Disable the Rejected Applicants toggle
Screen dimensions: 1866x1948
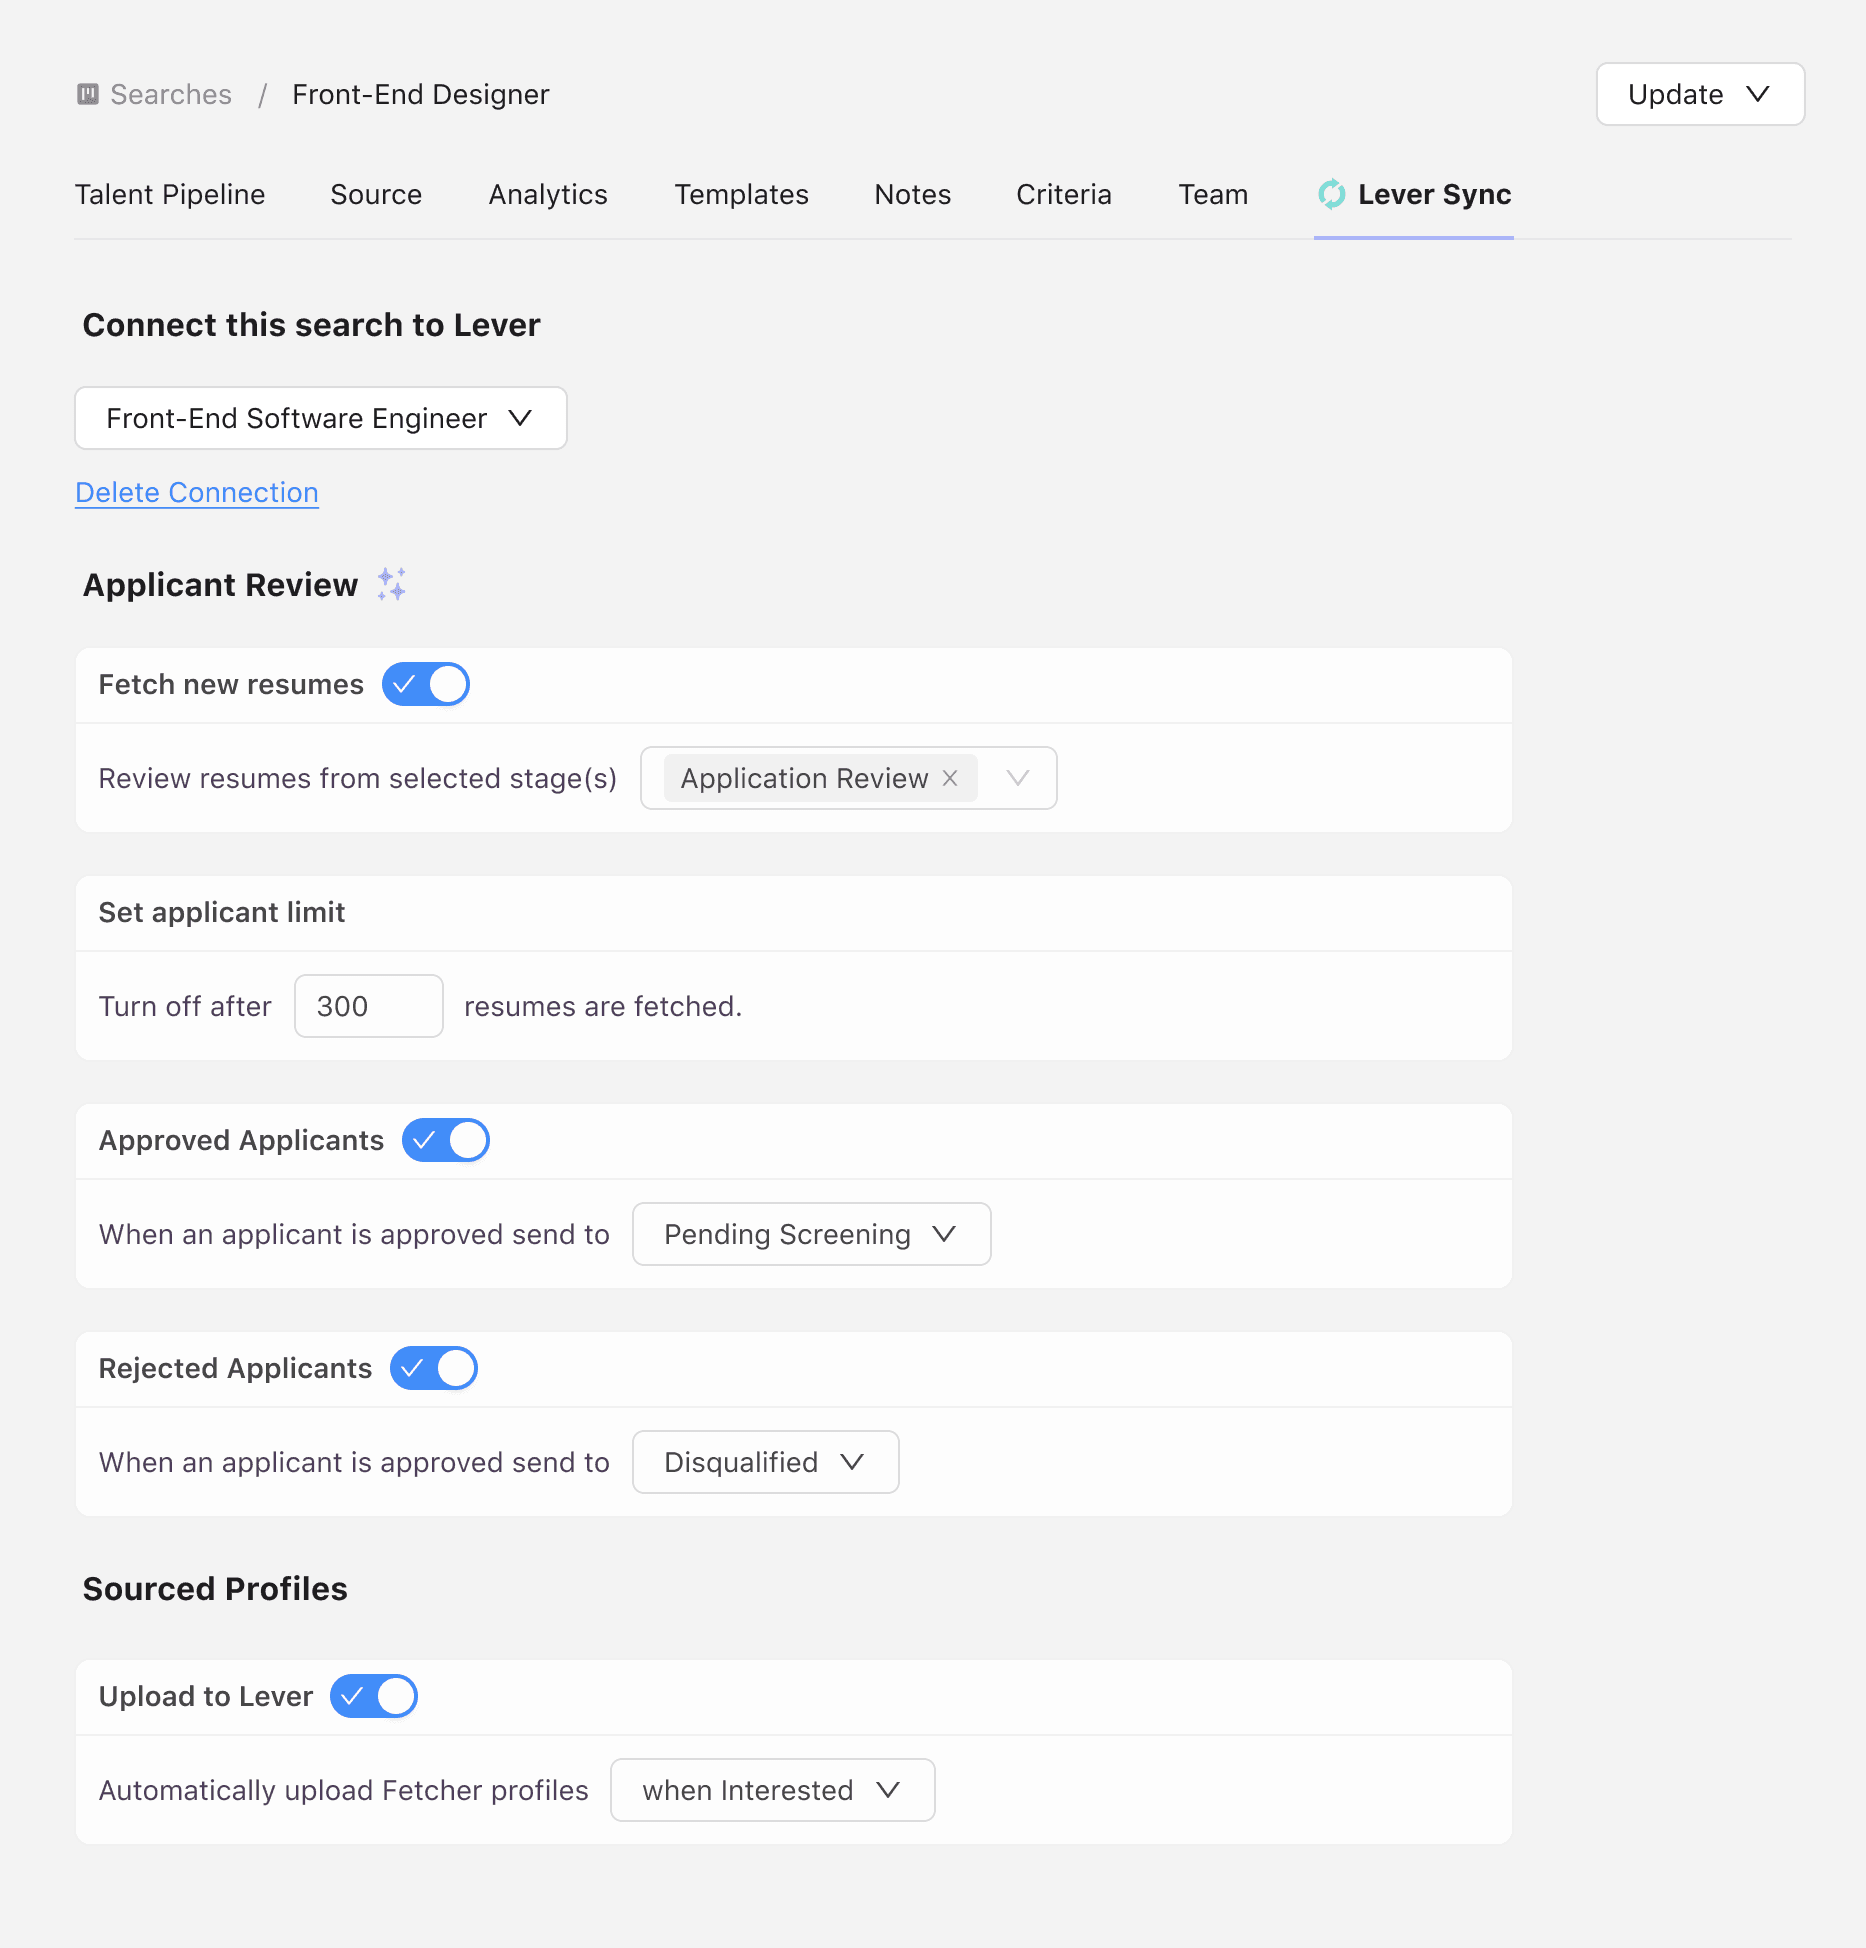pyautogui.click(x=433, y=1368)
